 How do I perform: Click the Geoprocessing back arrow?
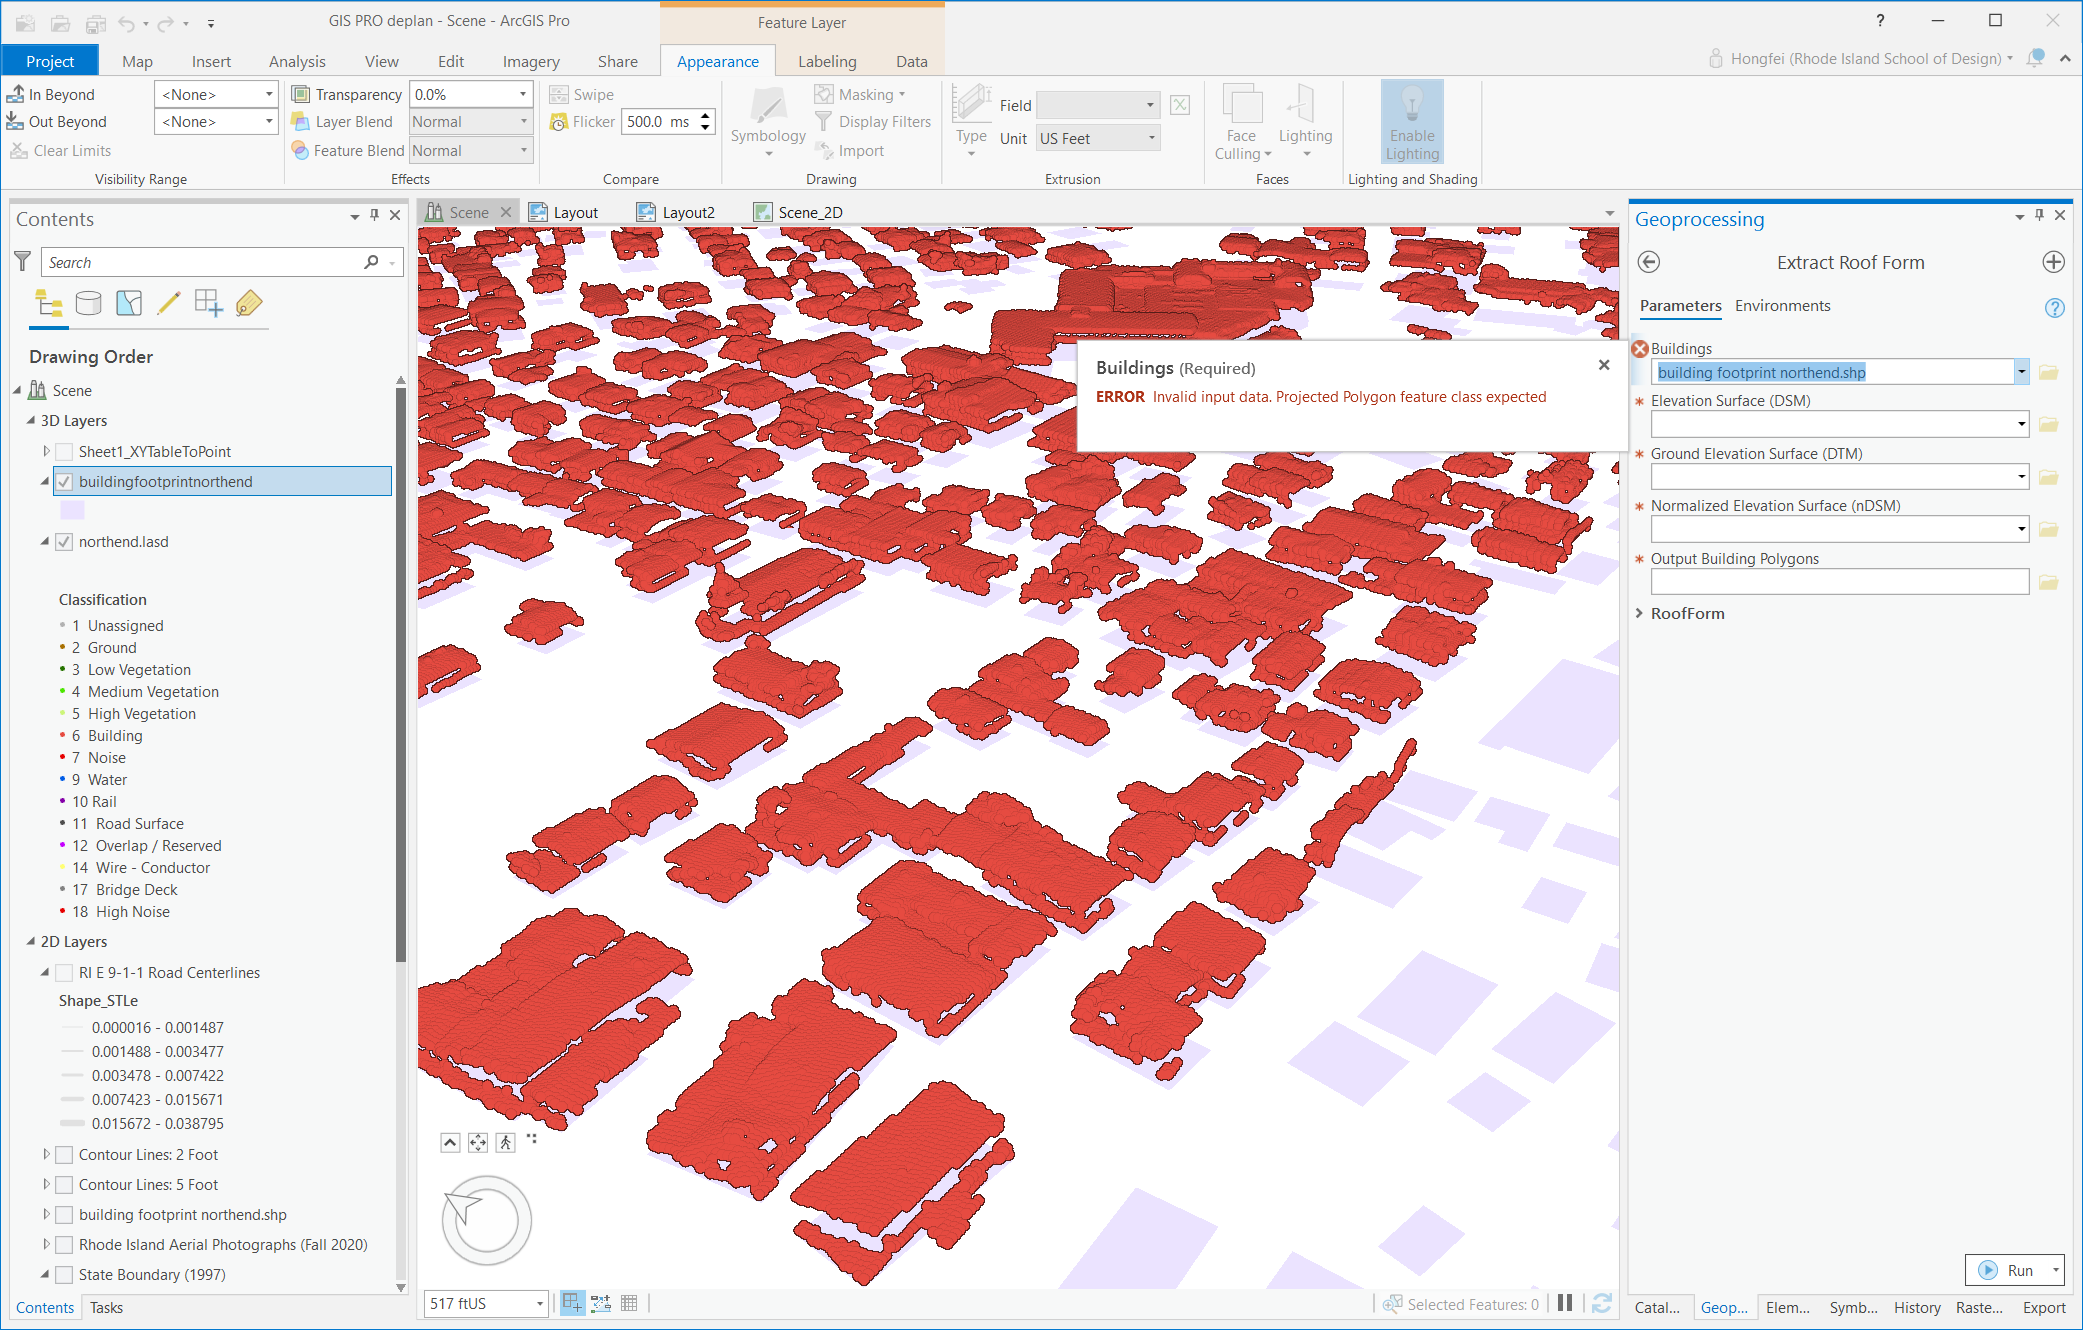tap(1649, 262)
